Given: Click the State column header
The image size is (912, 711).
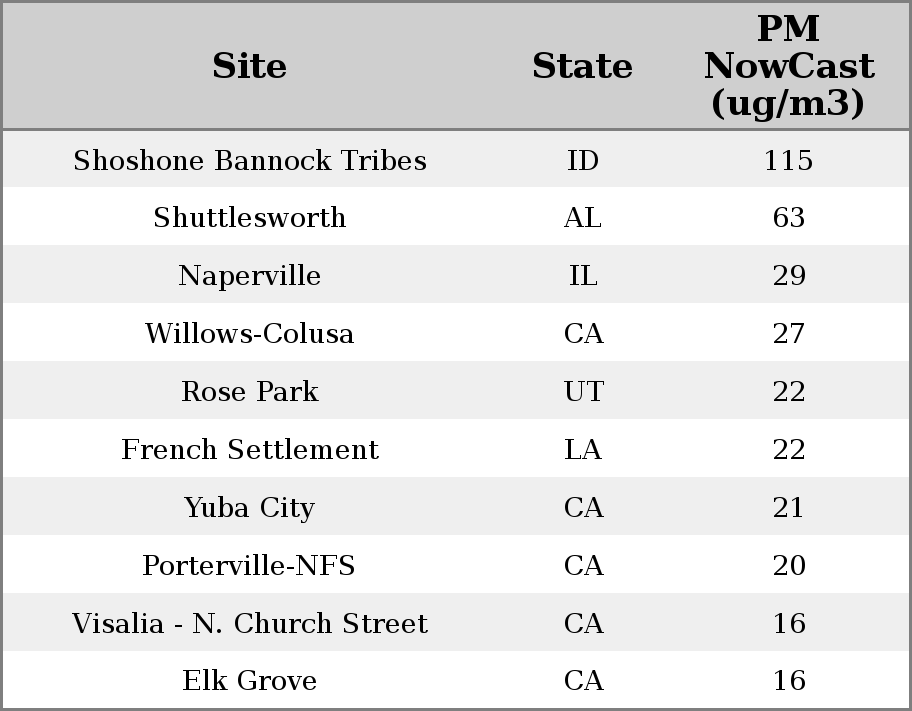Looking at the screenshot, I should point(582,67).
